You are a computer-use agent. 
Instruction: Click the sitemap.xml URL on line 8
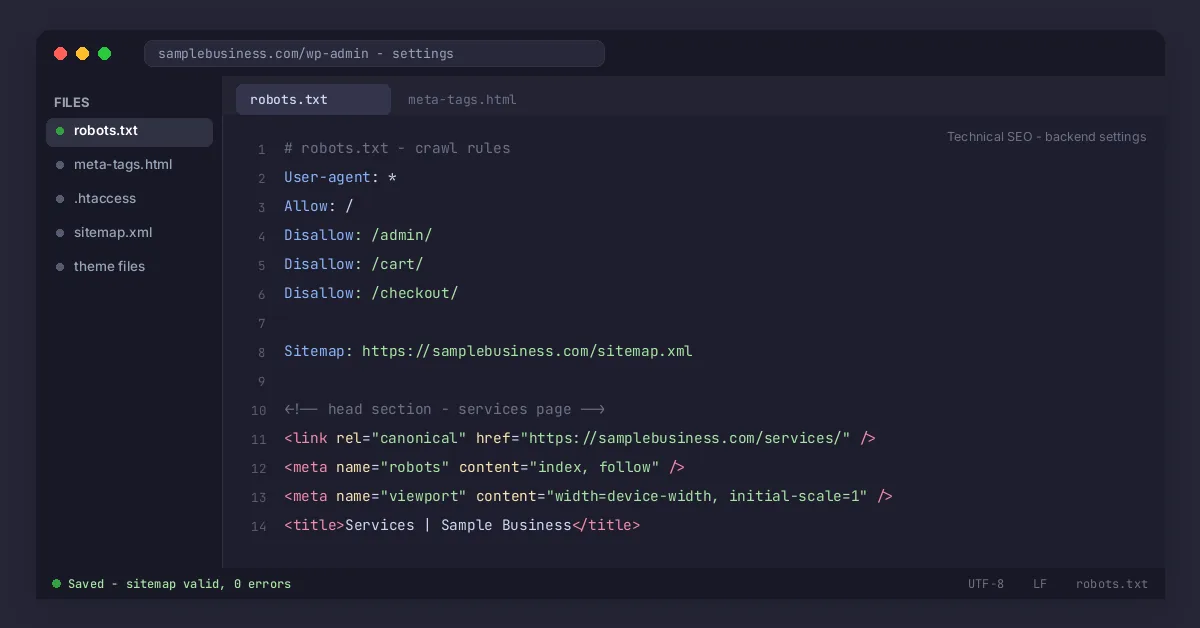tap(527, 351)
